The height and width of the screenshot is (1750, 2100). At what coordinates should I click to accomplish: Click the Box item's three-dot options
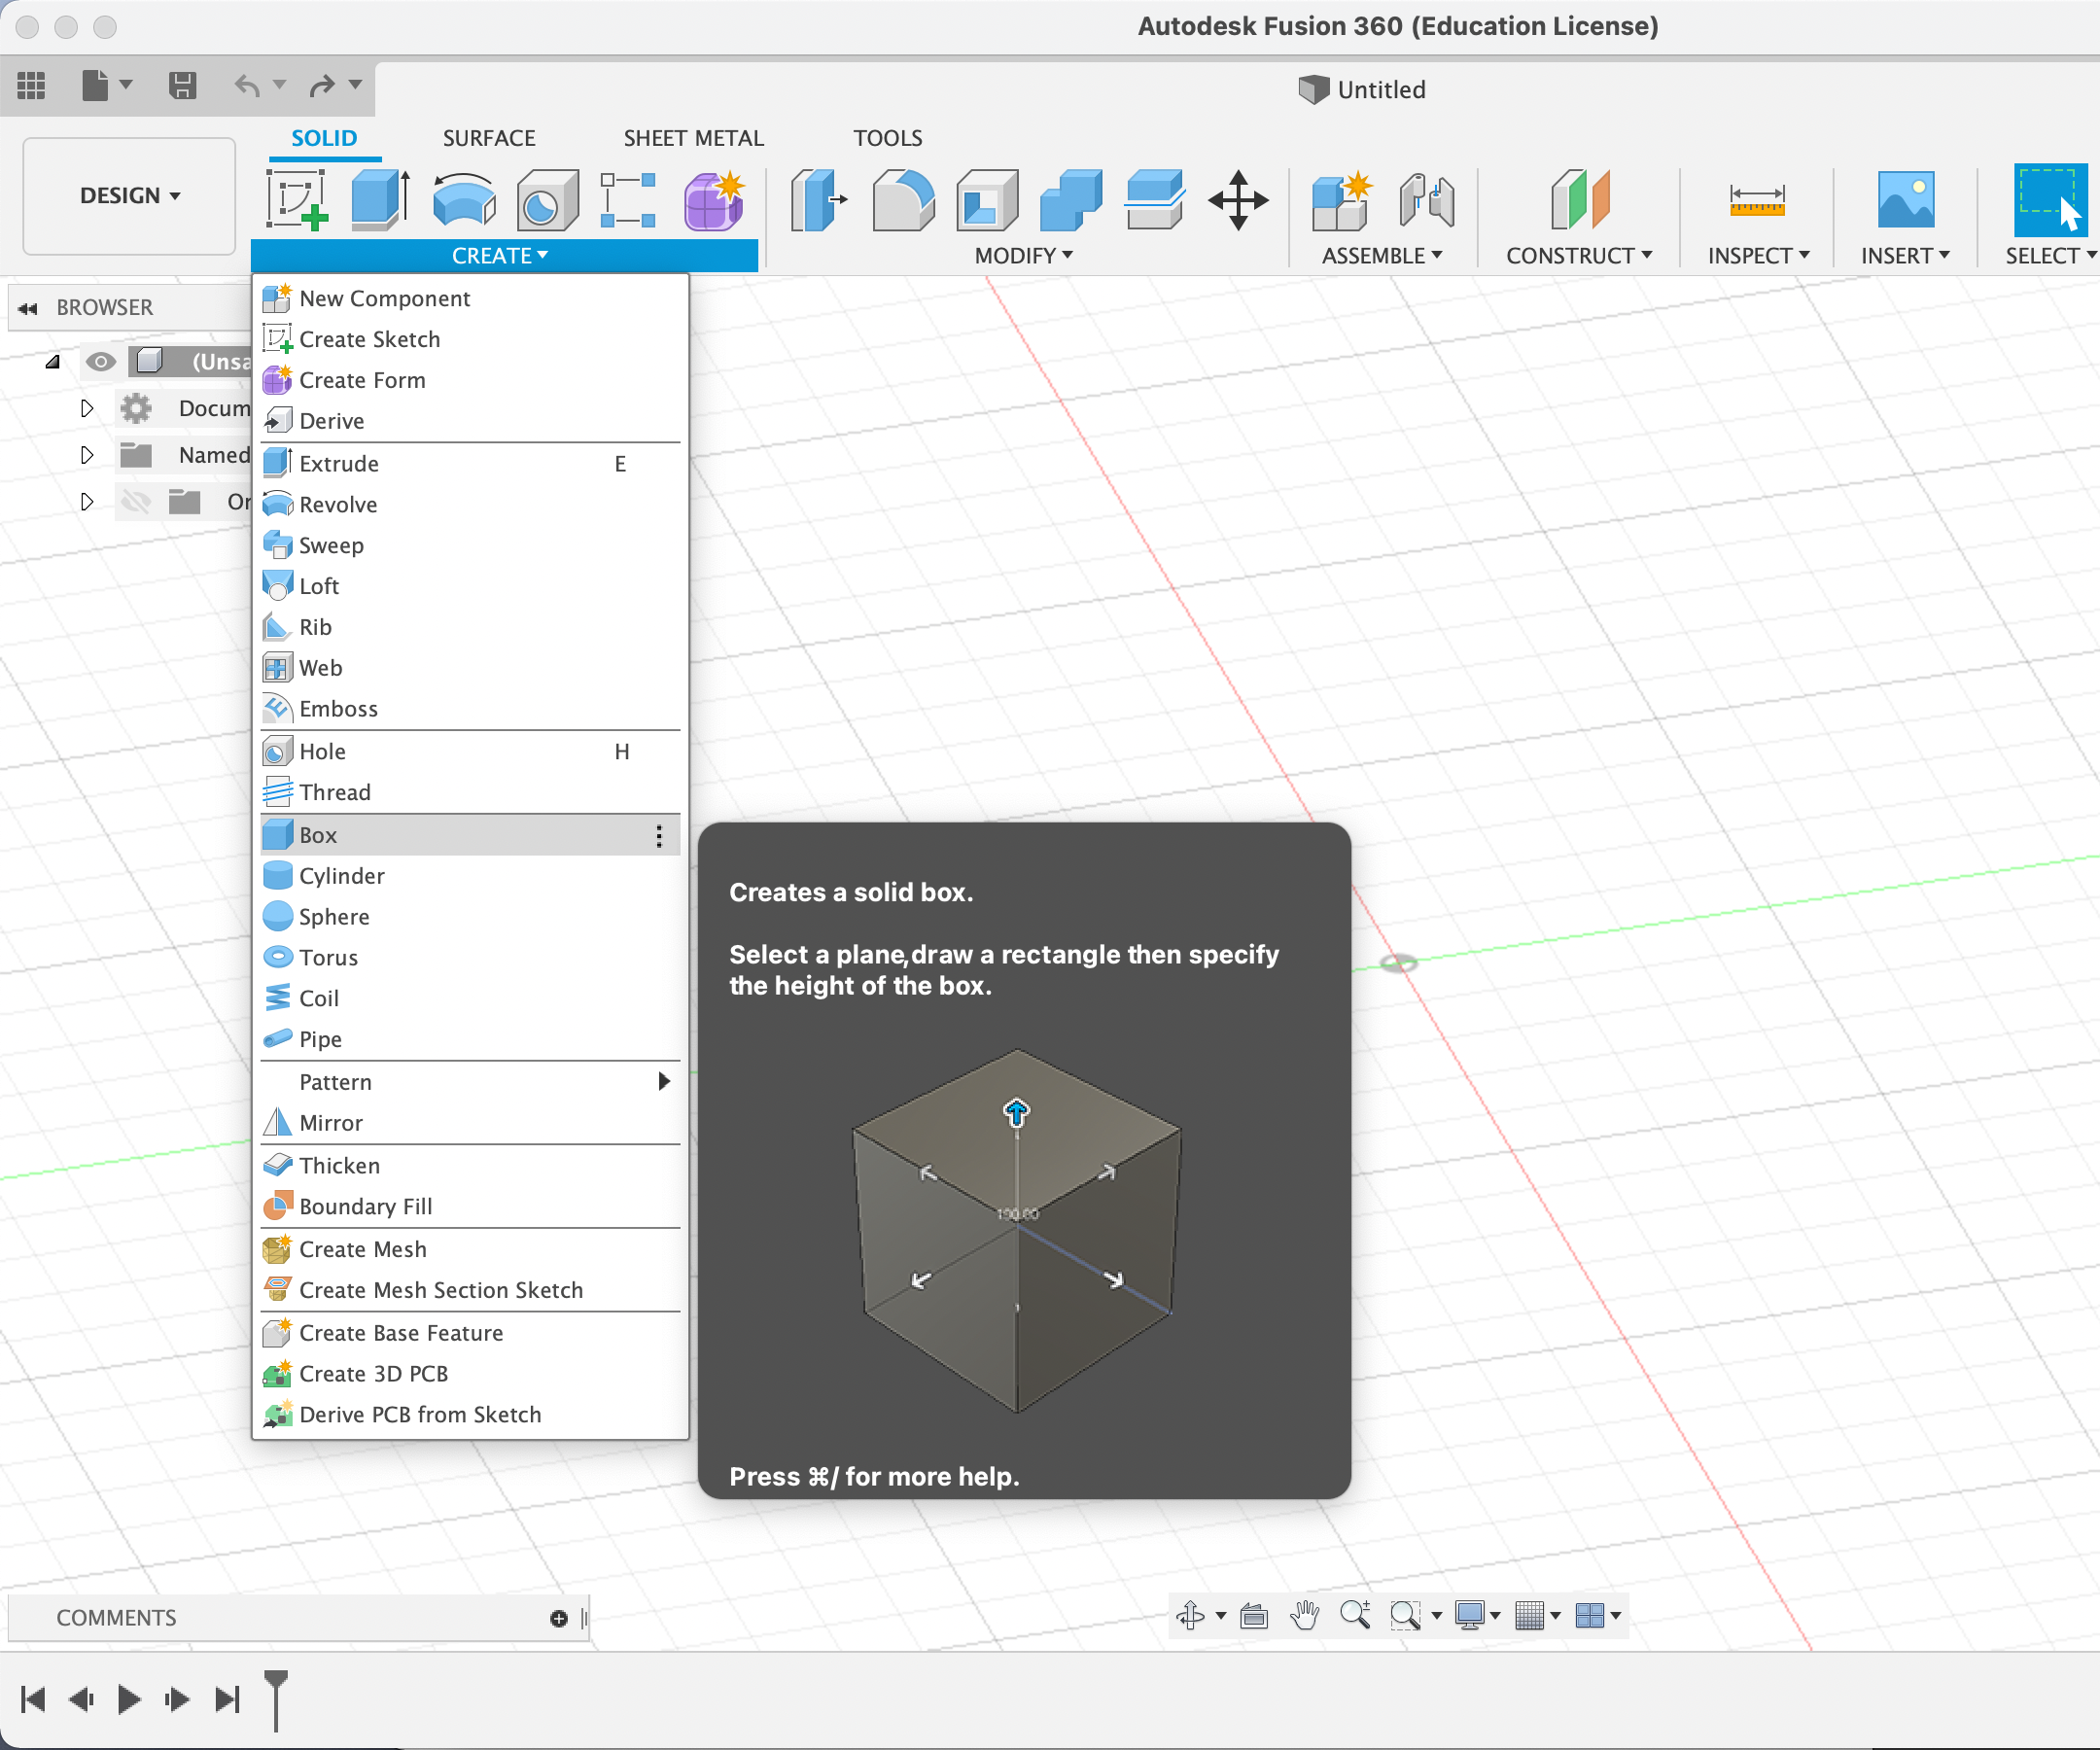pyautogui.click(x=659, y=836)
